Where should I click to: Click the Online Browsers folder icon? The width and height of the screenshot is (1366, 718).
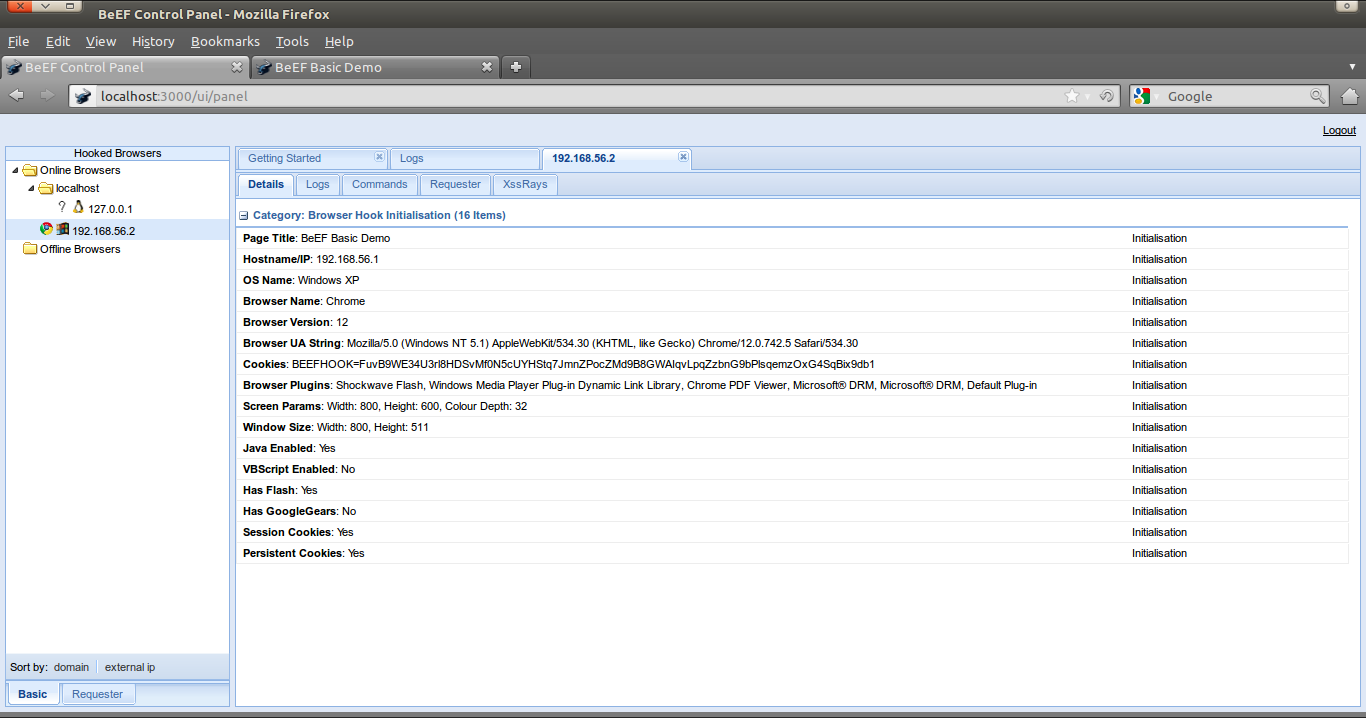30,170
